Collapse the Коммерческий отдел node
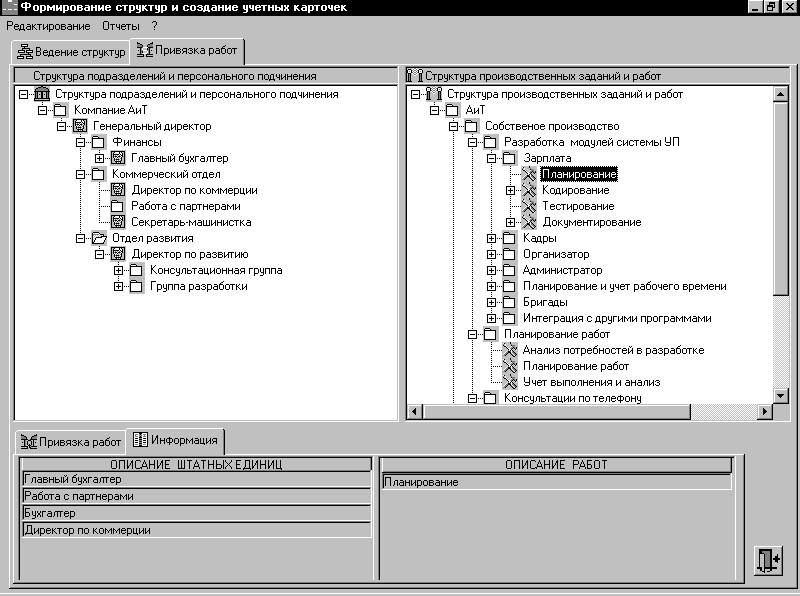This screenshot has height=596, width=800. [81, 174]
